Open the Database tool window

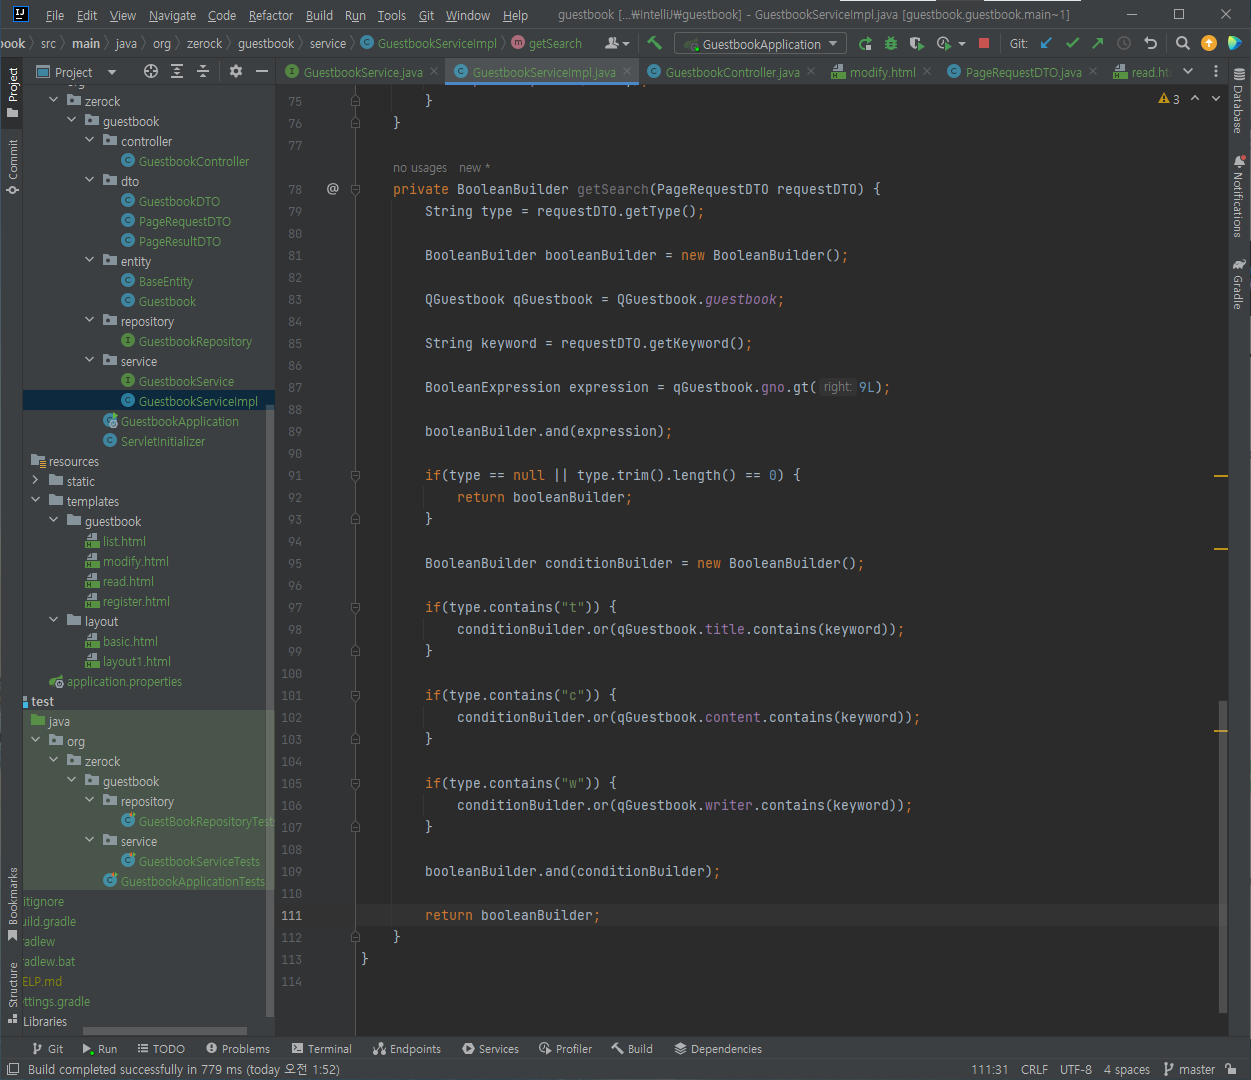(1239, 102)
